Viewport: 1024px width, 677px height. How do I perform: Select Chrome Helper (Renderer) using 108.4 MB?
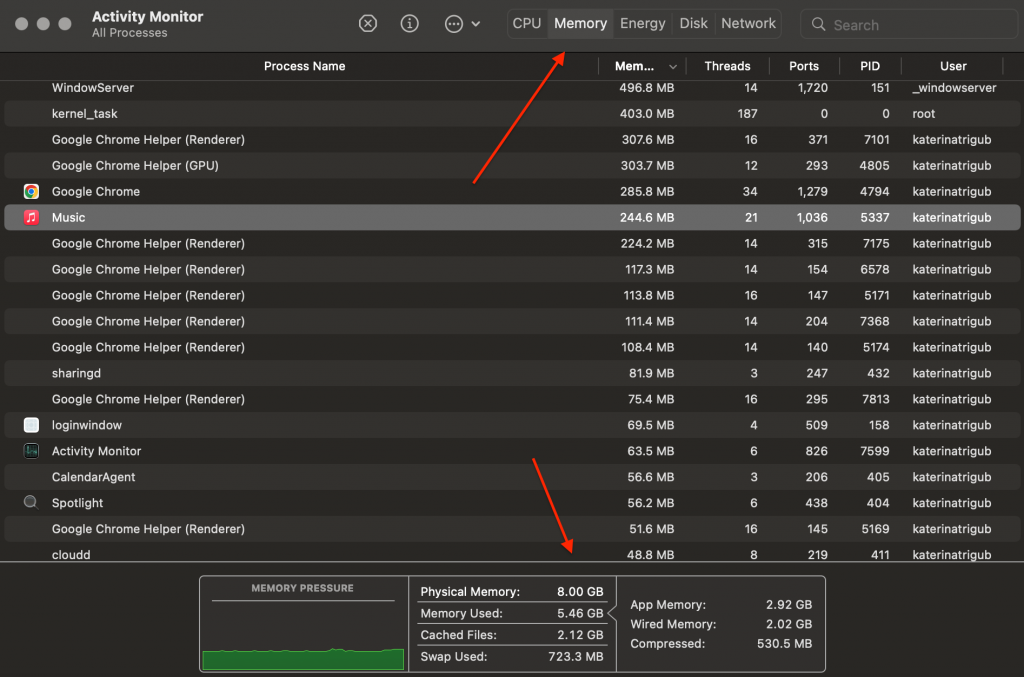[512, 347]
